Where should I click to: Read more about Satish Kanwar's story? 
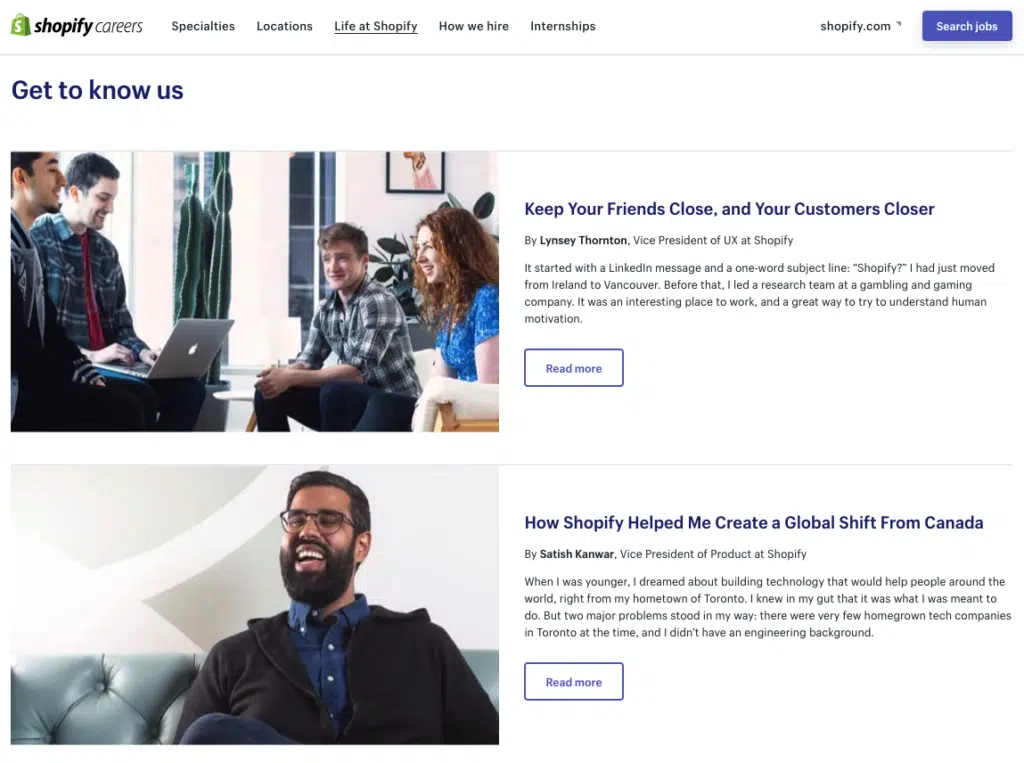(573, 681)
